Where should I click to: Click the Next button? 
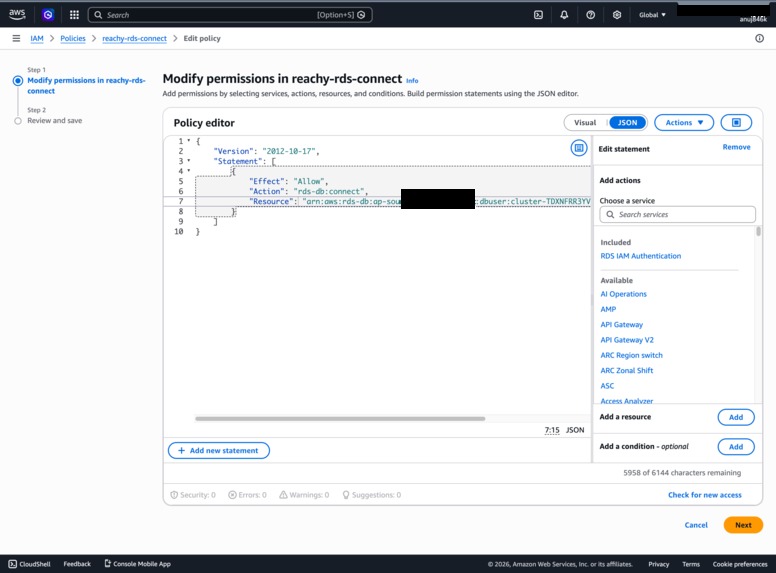coord(743,525)
